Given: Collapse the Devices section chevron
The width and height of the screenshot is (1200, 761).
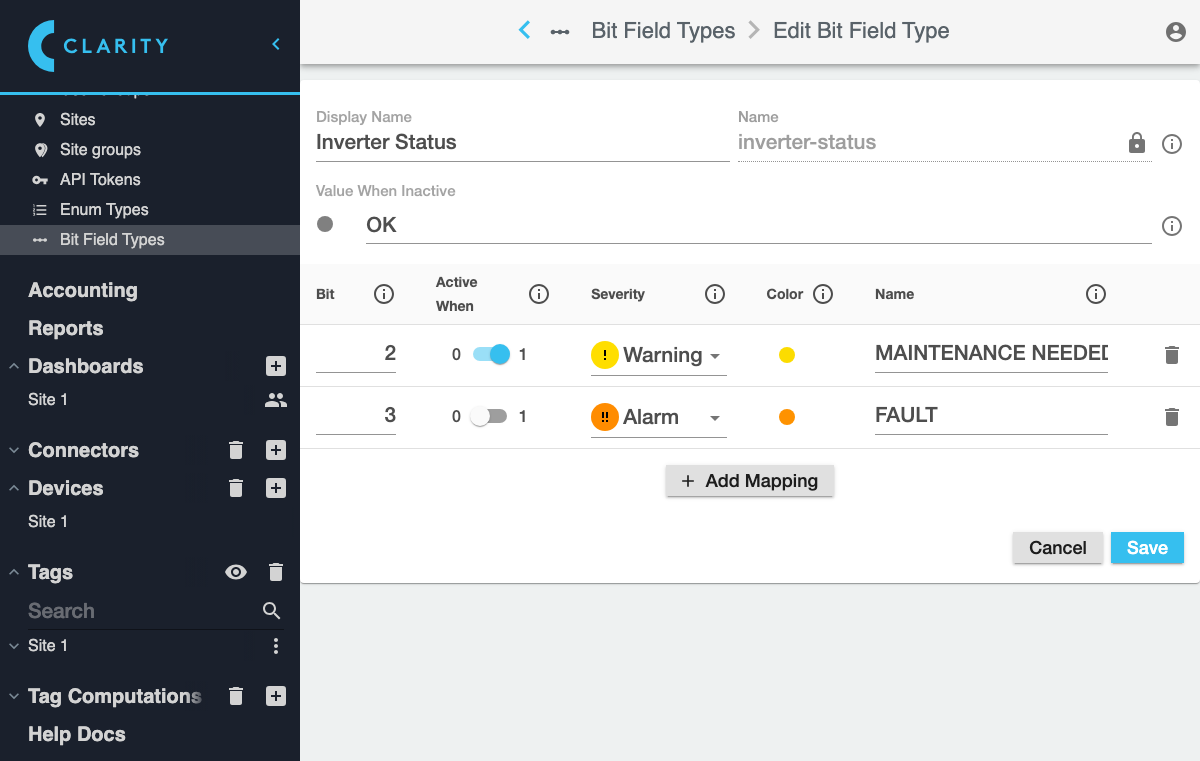Looking at the screenshot, I should tap(14, 488).
